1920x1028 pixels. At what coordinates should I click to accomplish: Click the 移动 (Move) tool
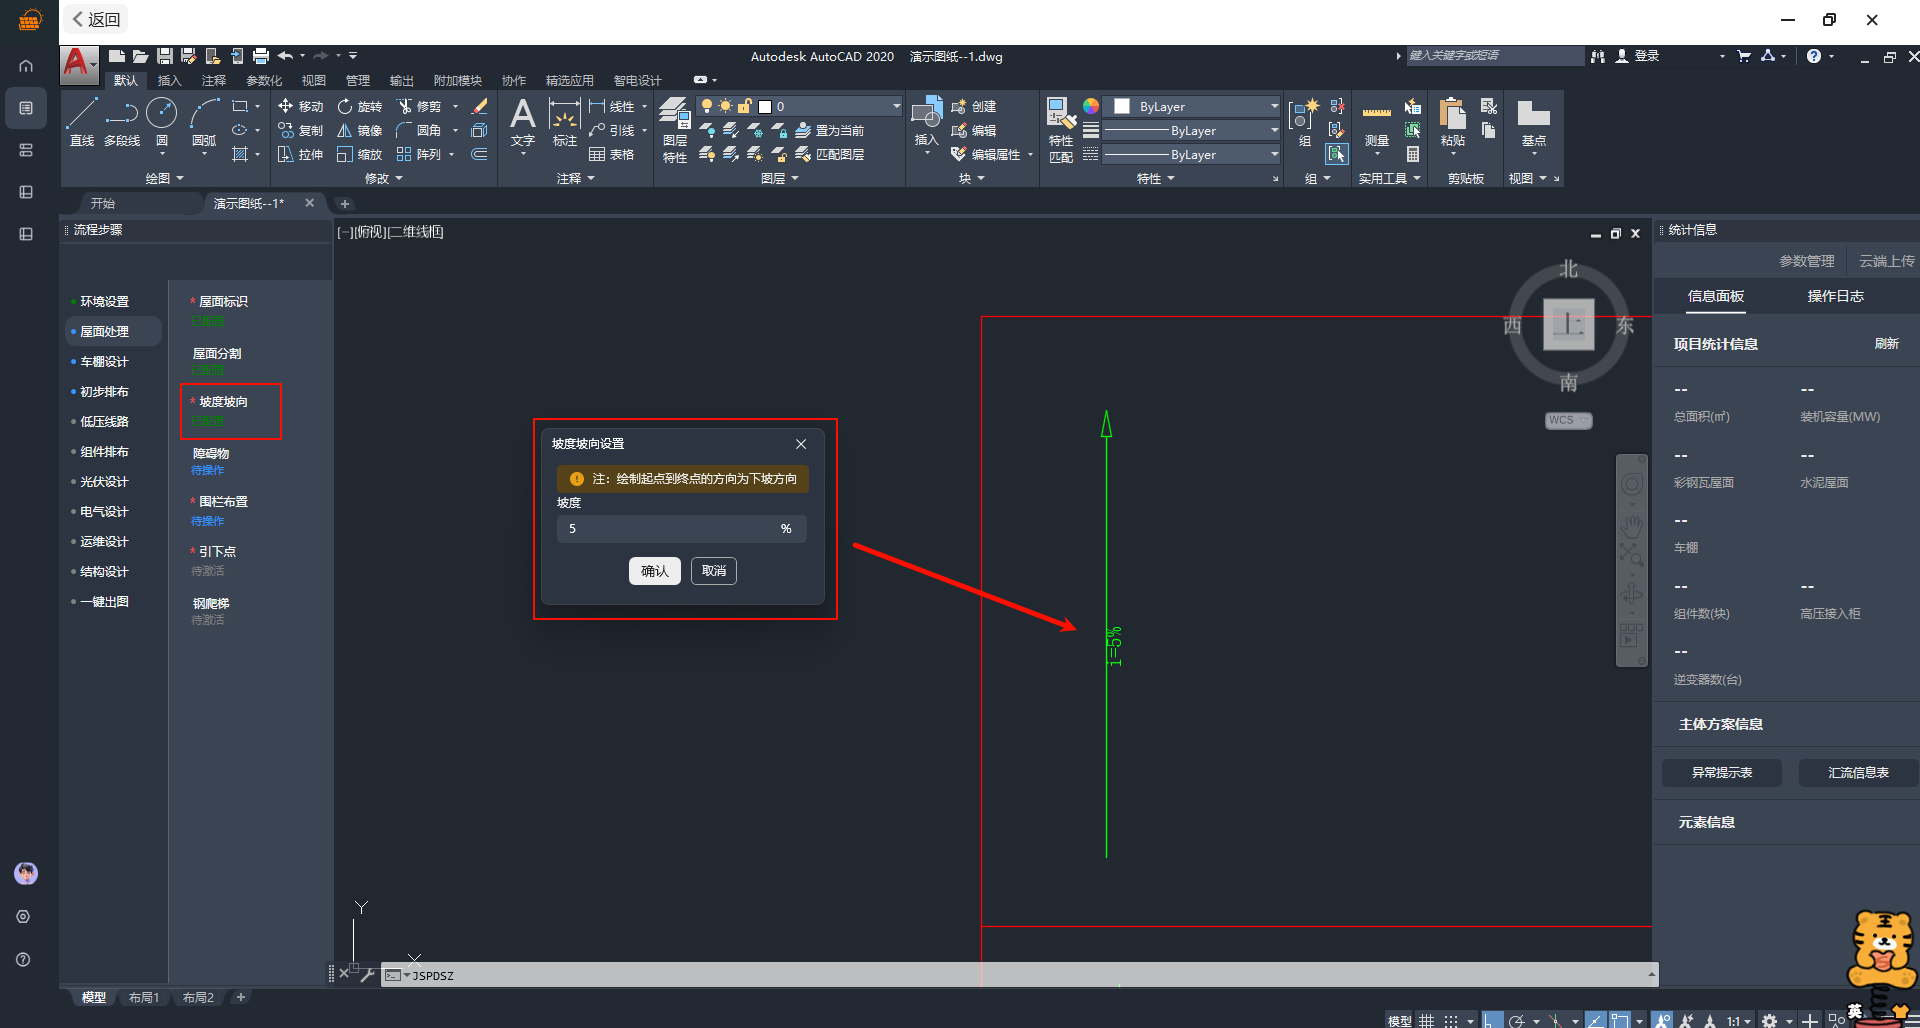[x=301, y=106]
